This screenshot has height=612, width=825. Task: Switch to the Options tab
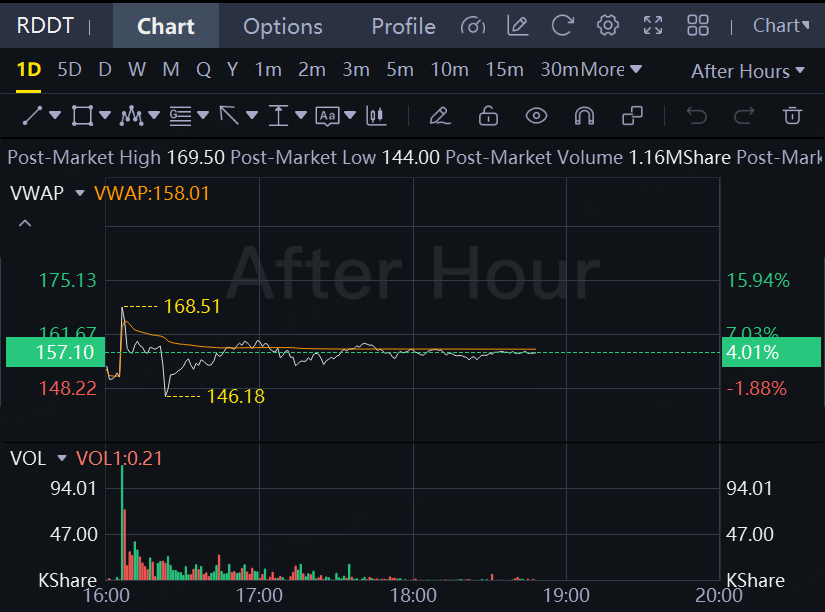click(283, 26)
